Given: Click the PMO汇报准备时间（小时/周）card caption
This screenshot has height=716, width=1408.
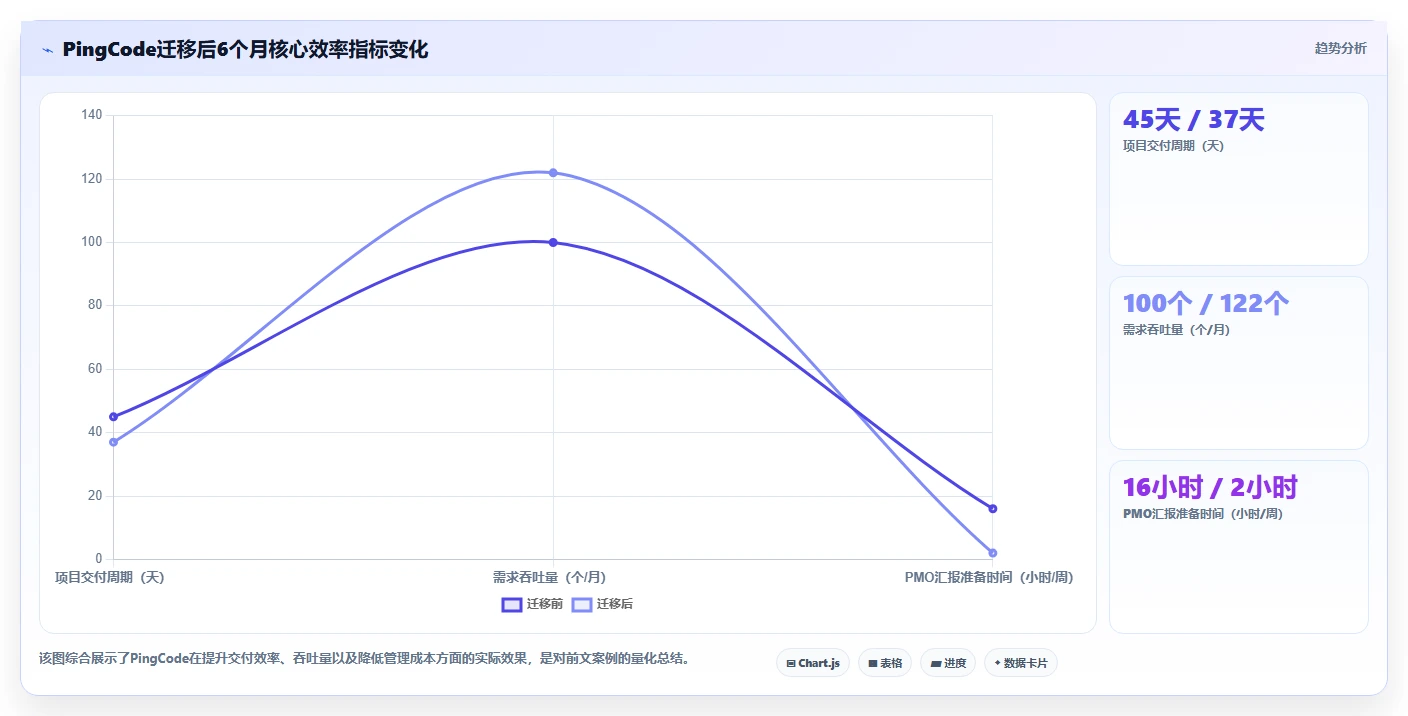Looking at the screenshot, I should (1203, 514).
